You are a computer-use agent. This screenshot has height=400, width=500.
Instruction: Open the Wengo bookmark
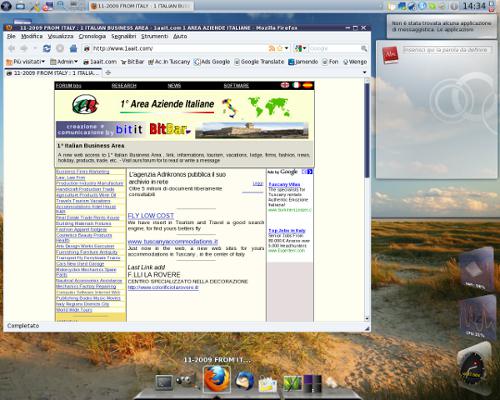[x=355, y=62]
